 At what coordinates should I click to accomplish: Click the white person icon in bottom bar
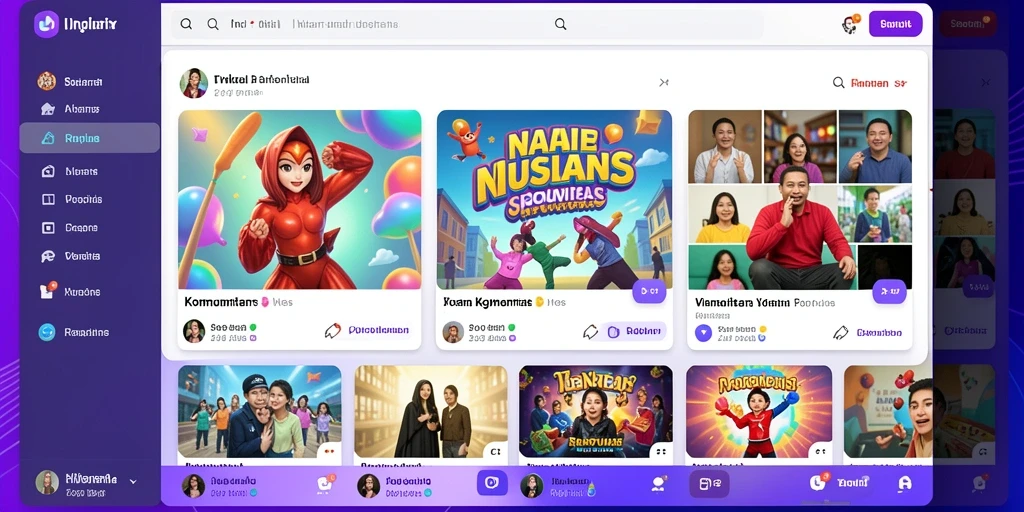coord(658,483)
